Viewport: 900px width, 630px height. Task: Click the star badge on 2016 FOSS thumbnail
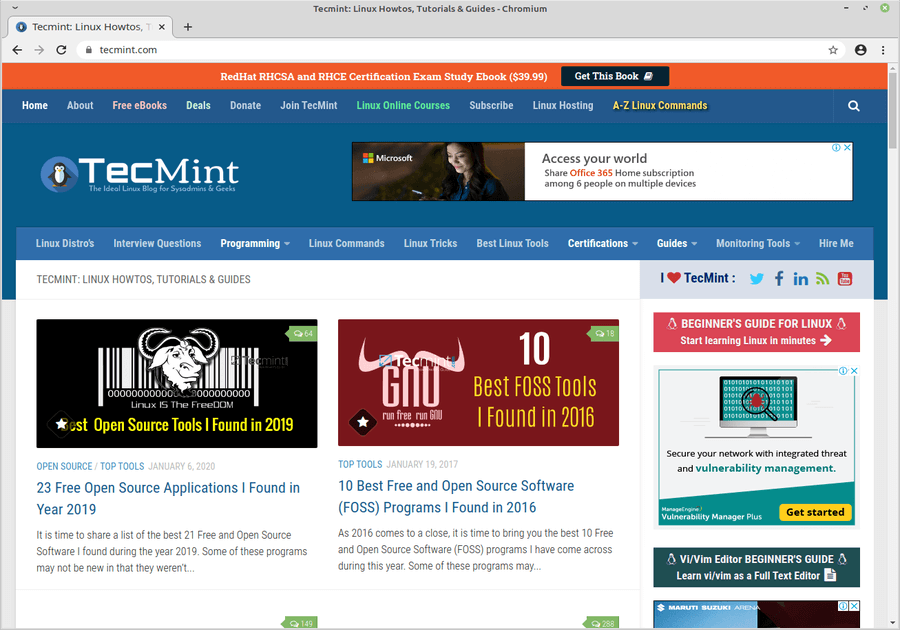(x=363, y=422)
